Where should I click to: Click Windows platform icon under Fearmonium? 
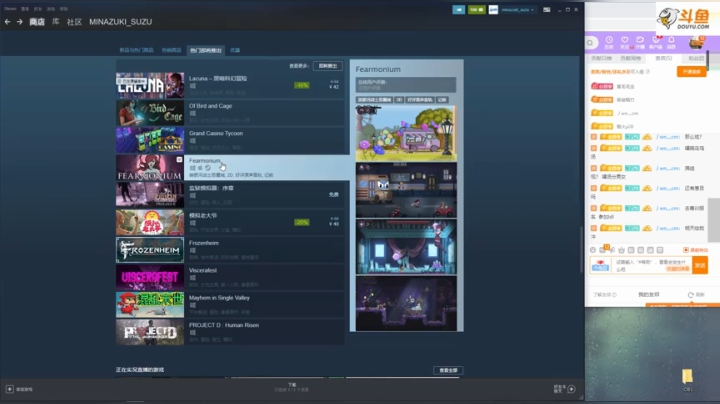192,168
